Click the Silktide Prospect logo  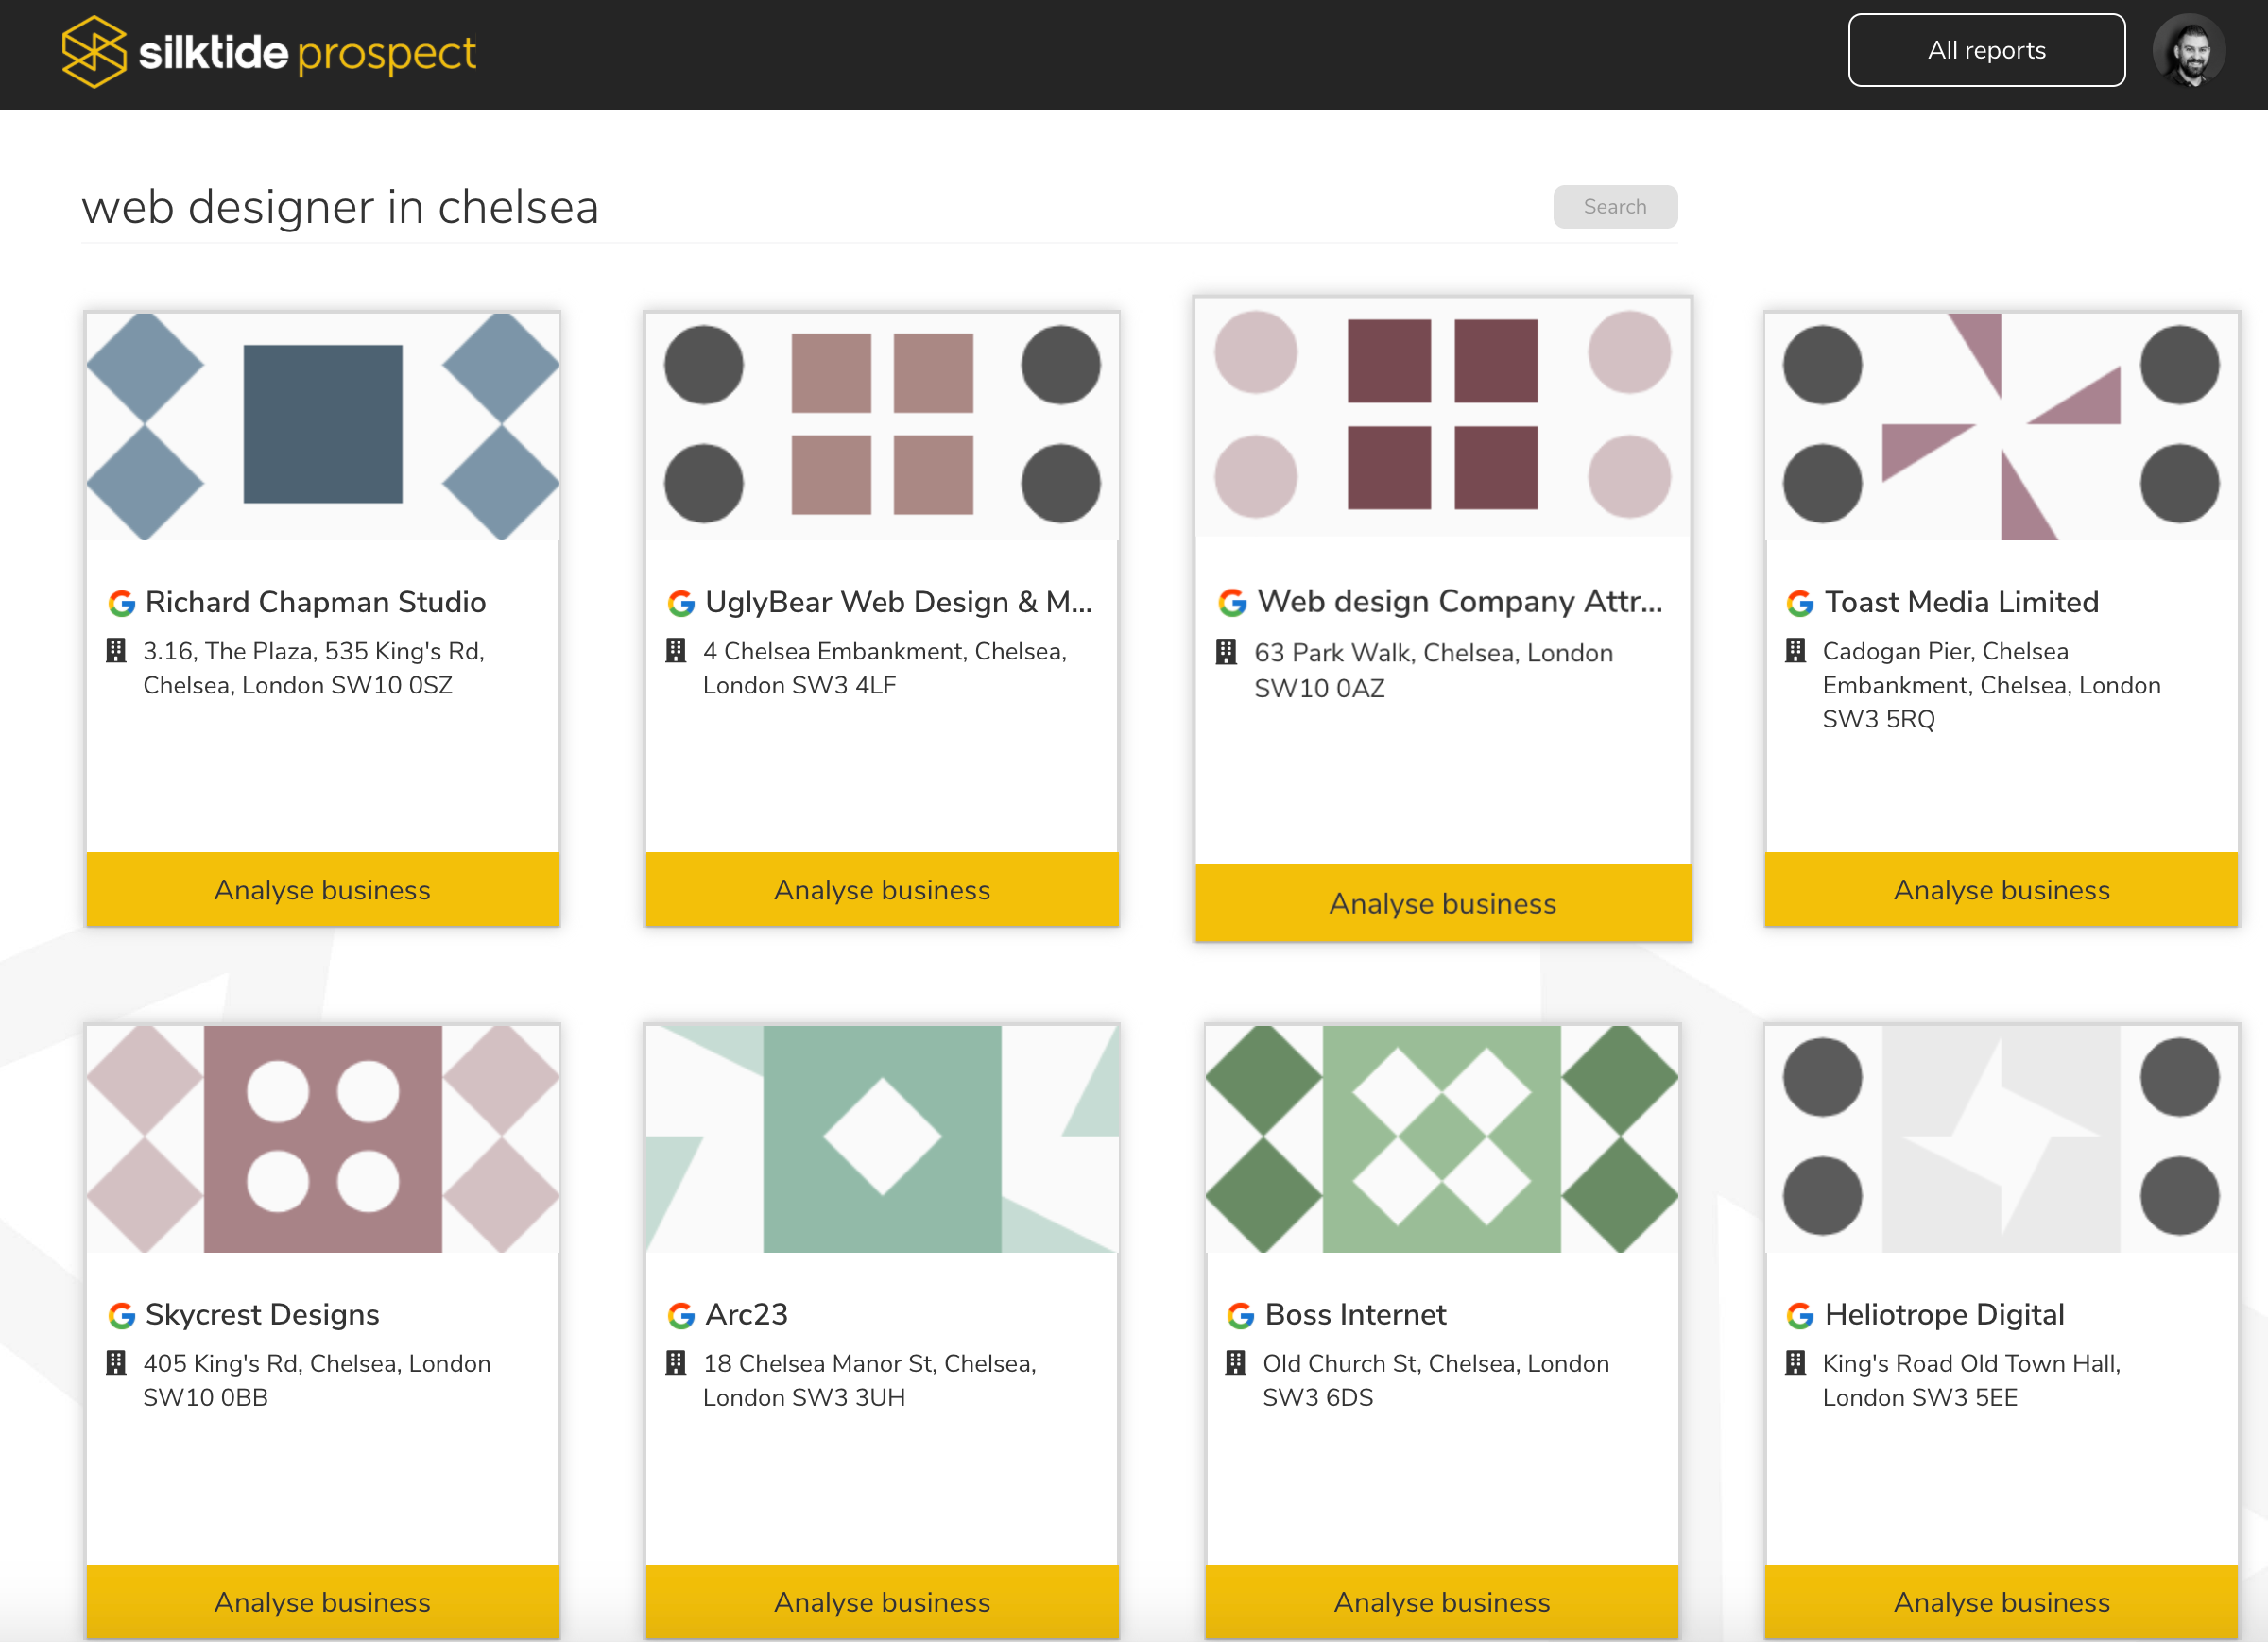click(268, 52)
